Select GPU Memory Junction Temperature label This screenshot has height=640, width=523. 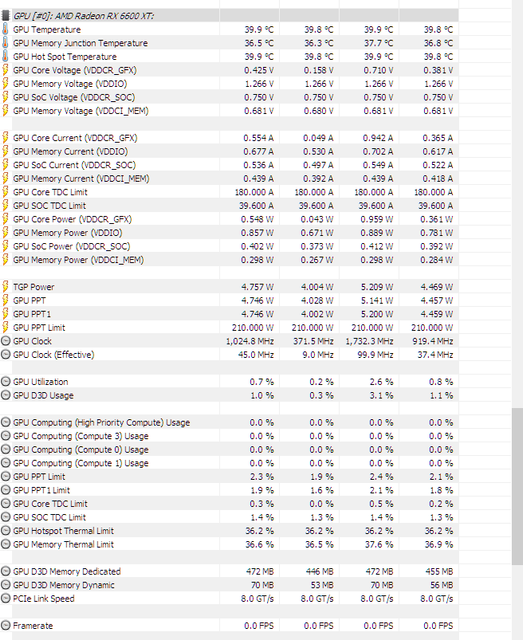click(80, 43)
